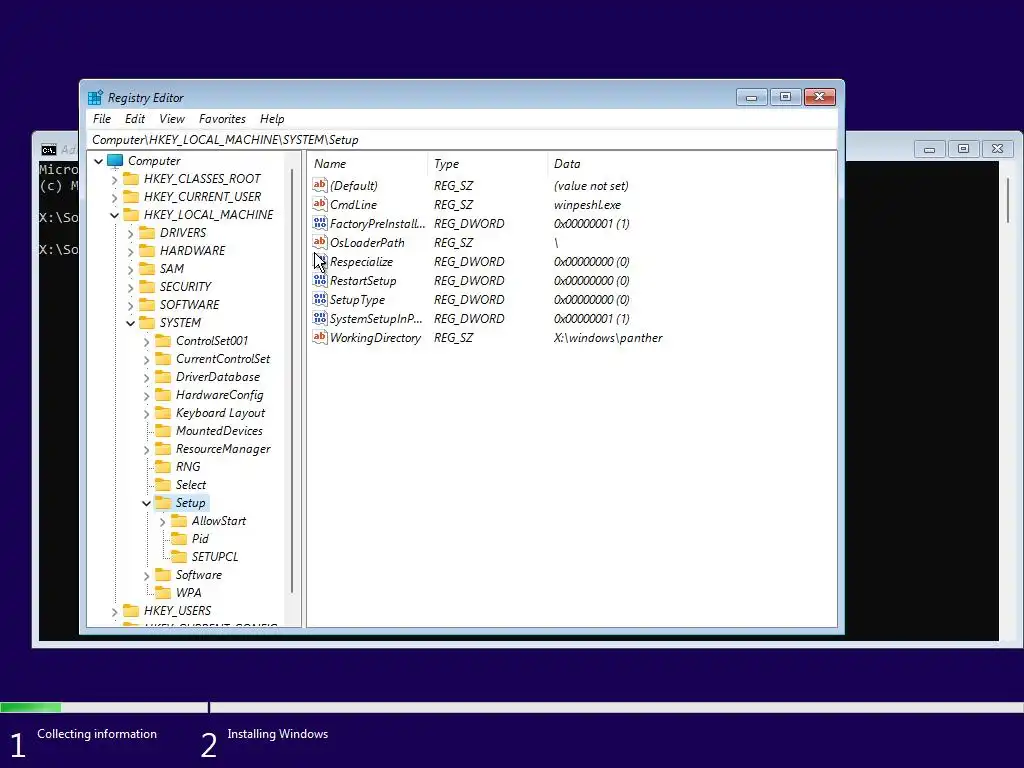This screenshot has height=768, width=1024.
Task: Maximize the Registry Editor window
Action: click(785, 97)
